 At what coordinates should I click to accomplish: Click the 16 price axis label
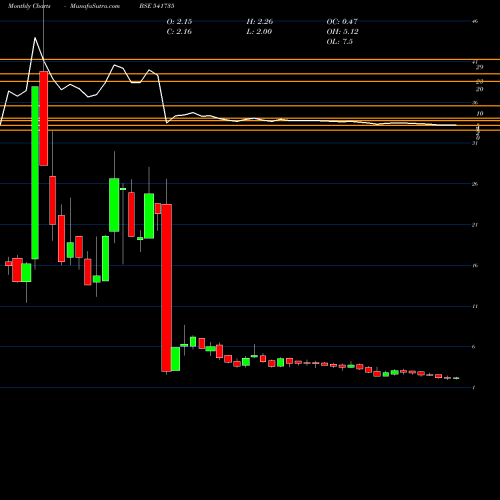coord(475,266)
